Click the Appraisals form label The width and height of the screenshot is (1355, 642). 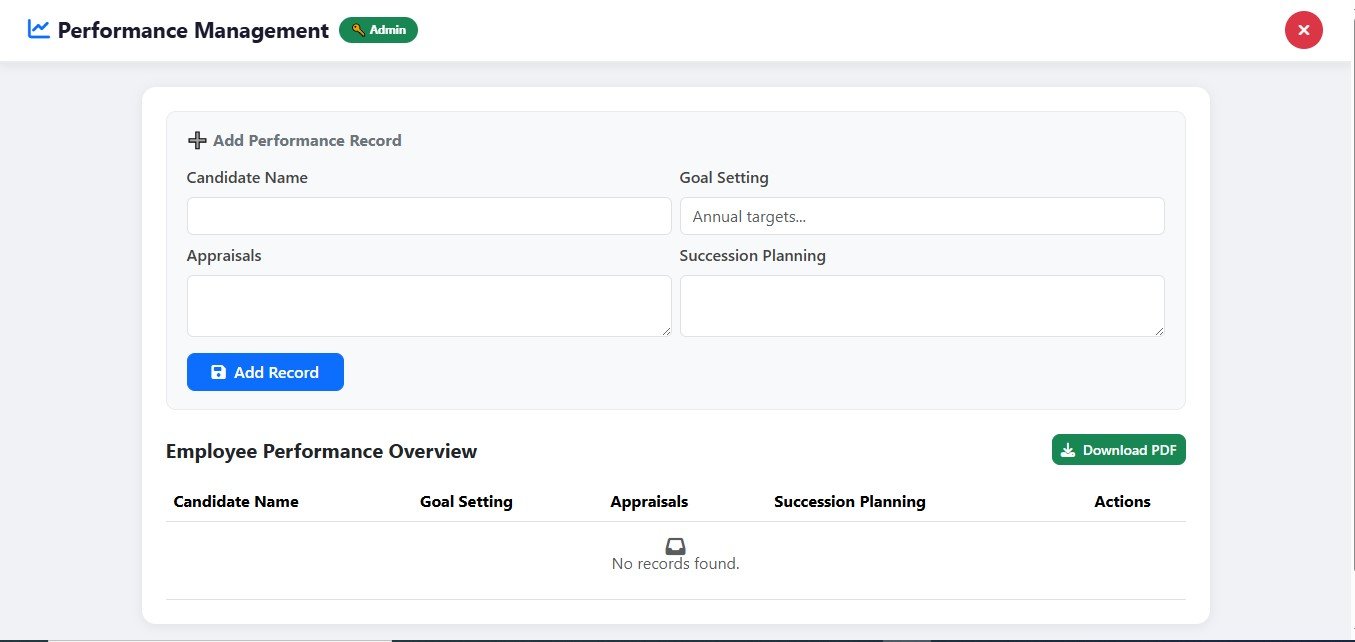click(224, 256)
